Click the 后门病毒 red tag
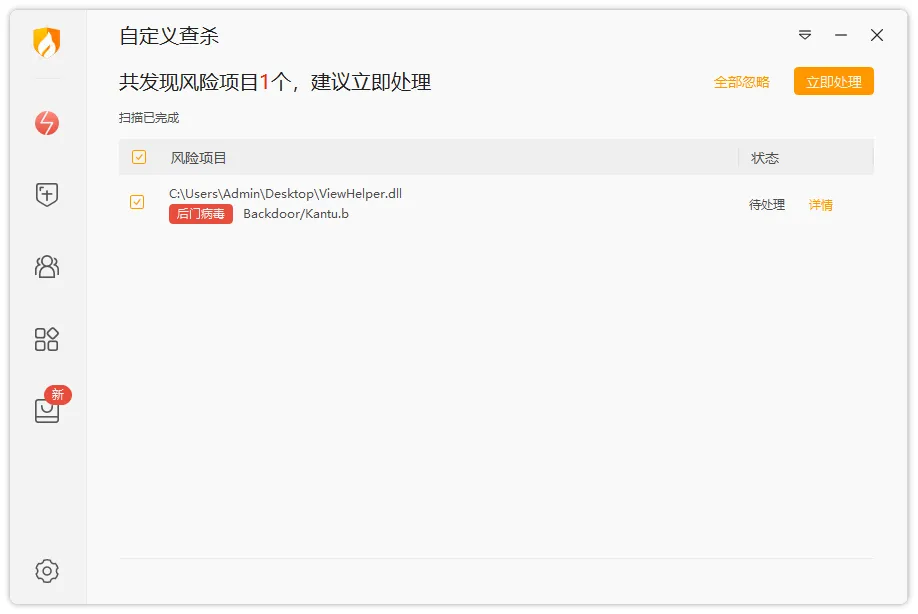The width and height of the screenshot is (918, 614). [201, 214]
